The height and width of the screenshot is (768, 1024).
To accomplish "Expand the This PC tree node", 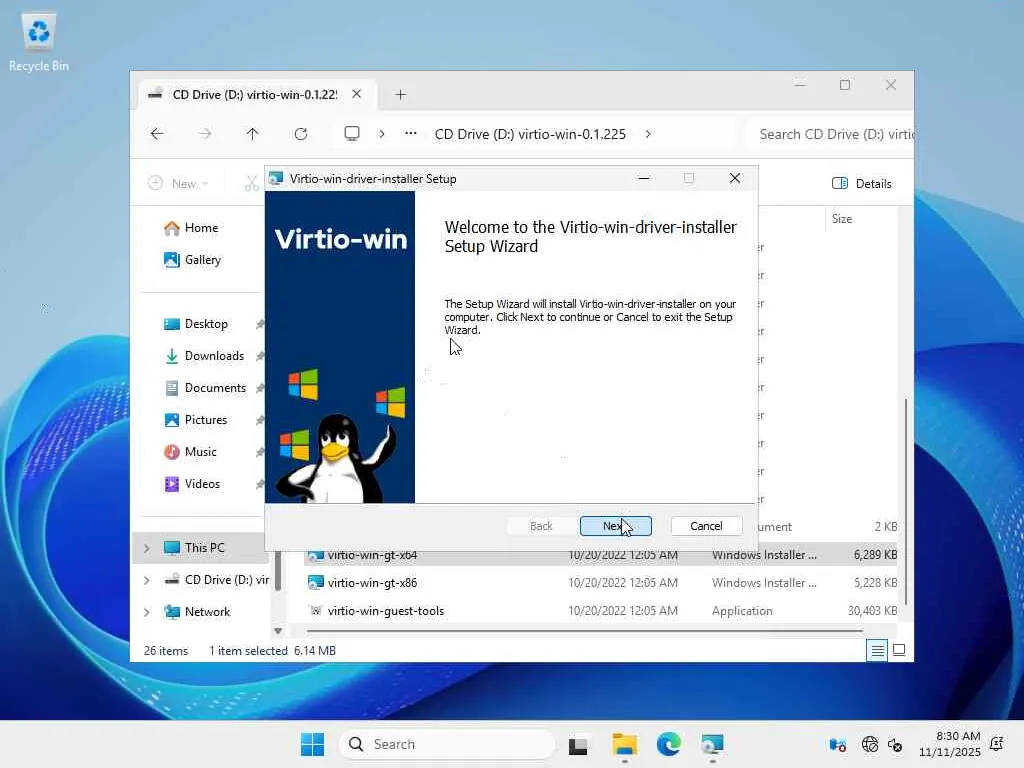I will point(147,548).
